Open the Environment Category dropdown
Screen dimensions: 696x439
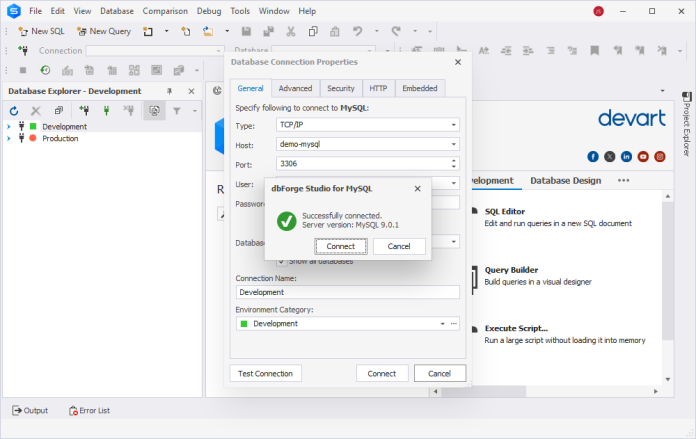pos(441,324)
